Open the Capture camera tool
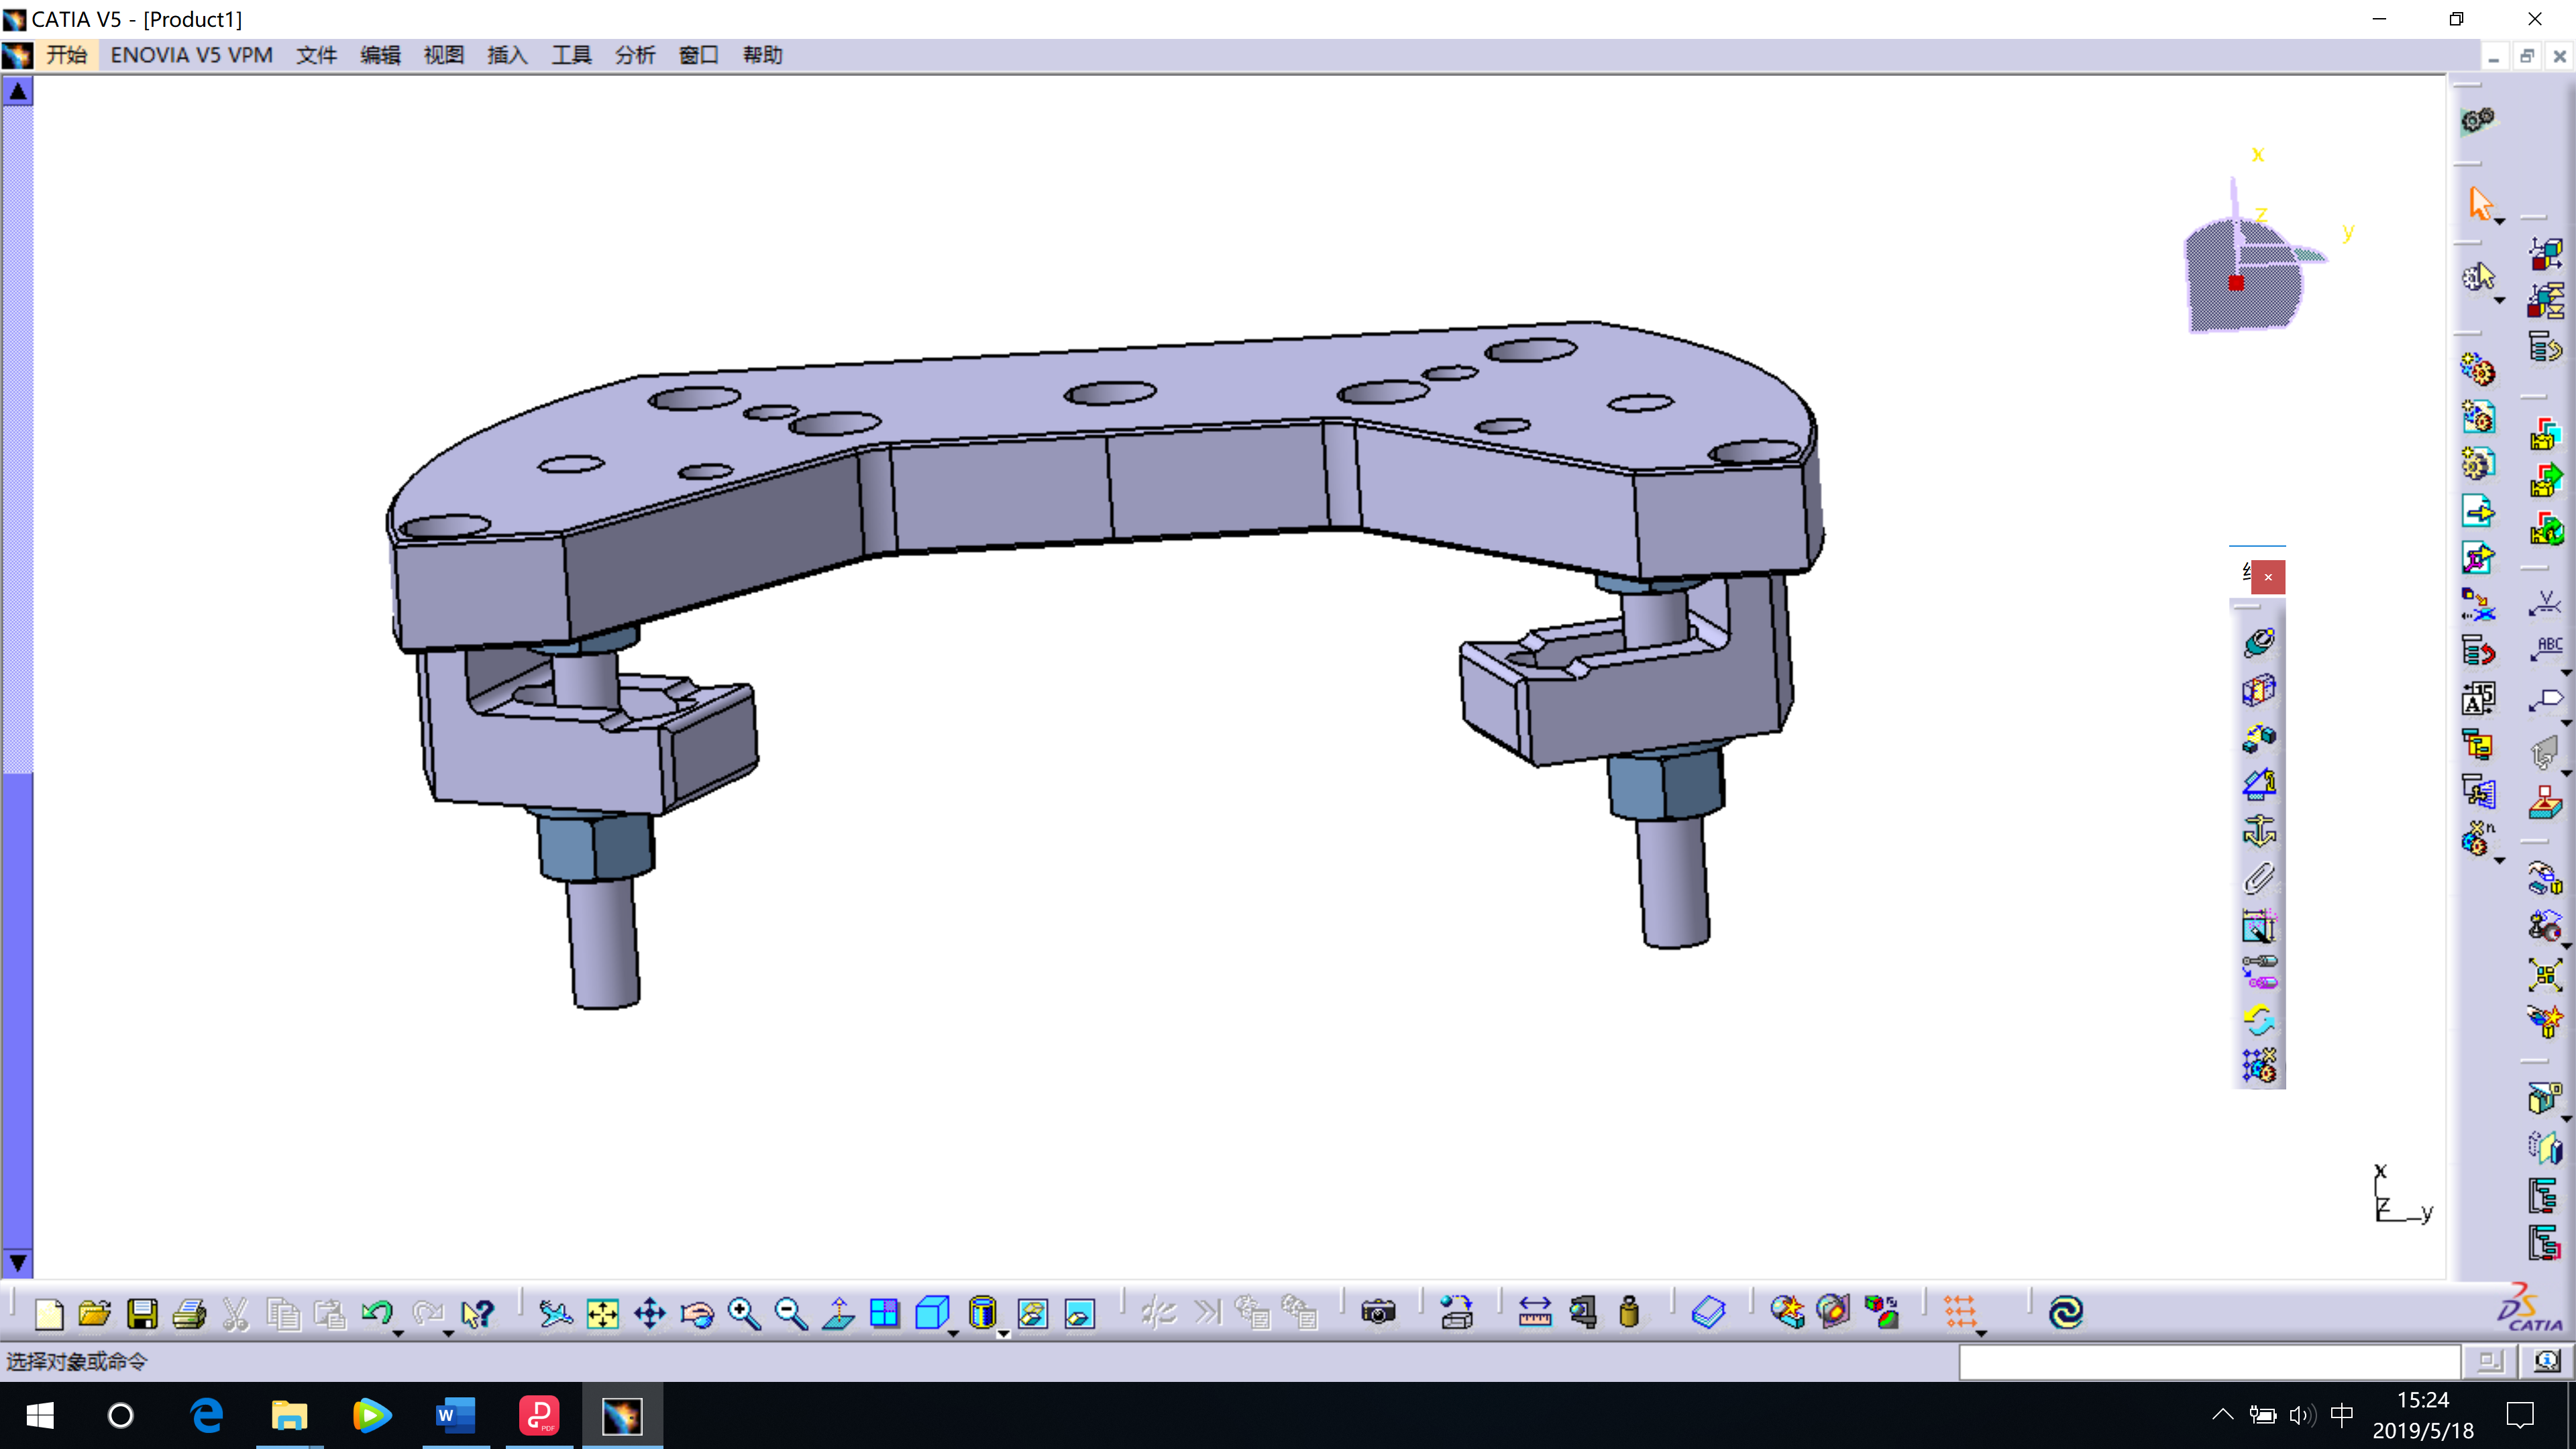The image size is (2576, 1449). (x=1378, y=1313)
